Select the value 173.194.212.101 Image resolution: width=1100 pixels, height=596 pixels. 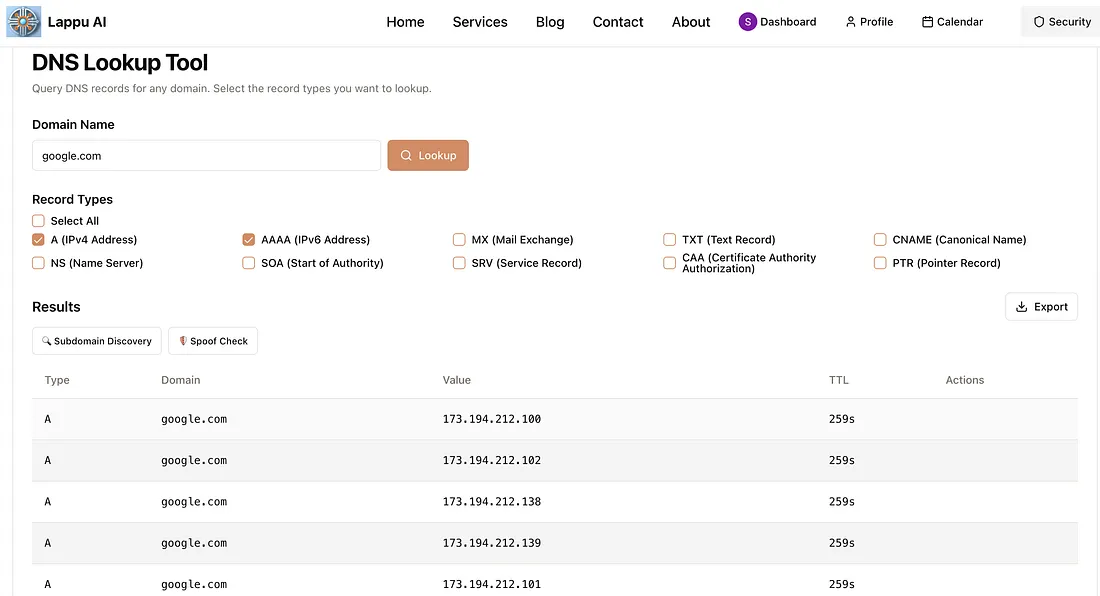[492, 584]
